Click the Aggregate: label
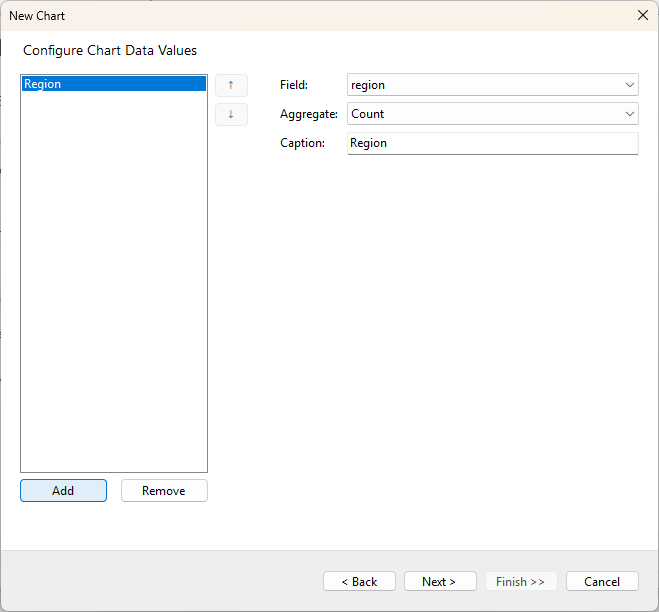The width and height of the screenshot is (659, 612). pos(309,114)
